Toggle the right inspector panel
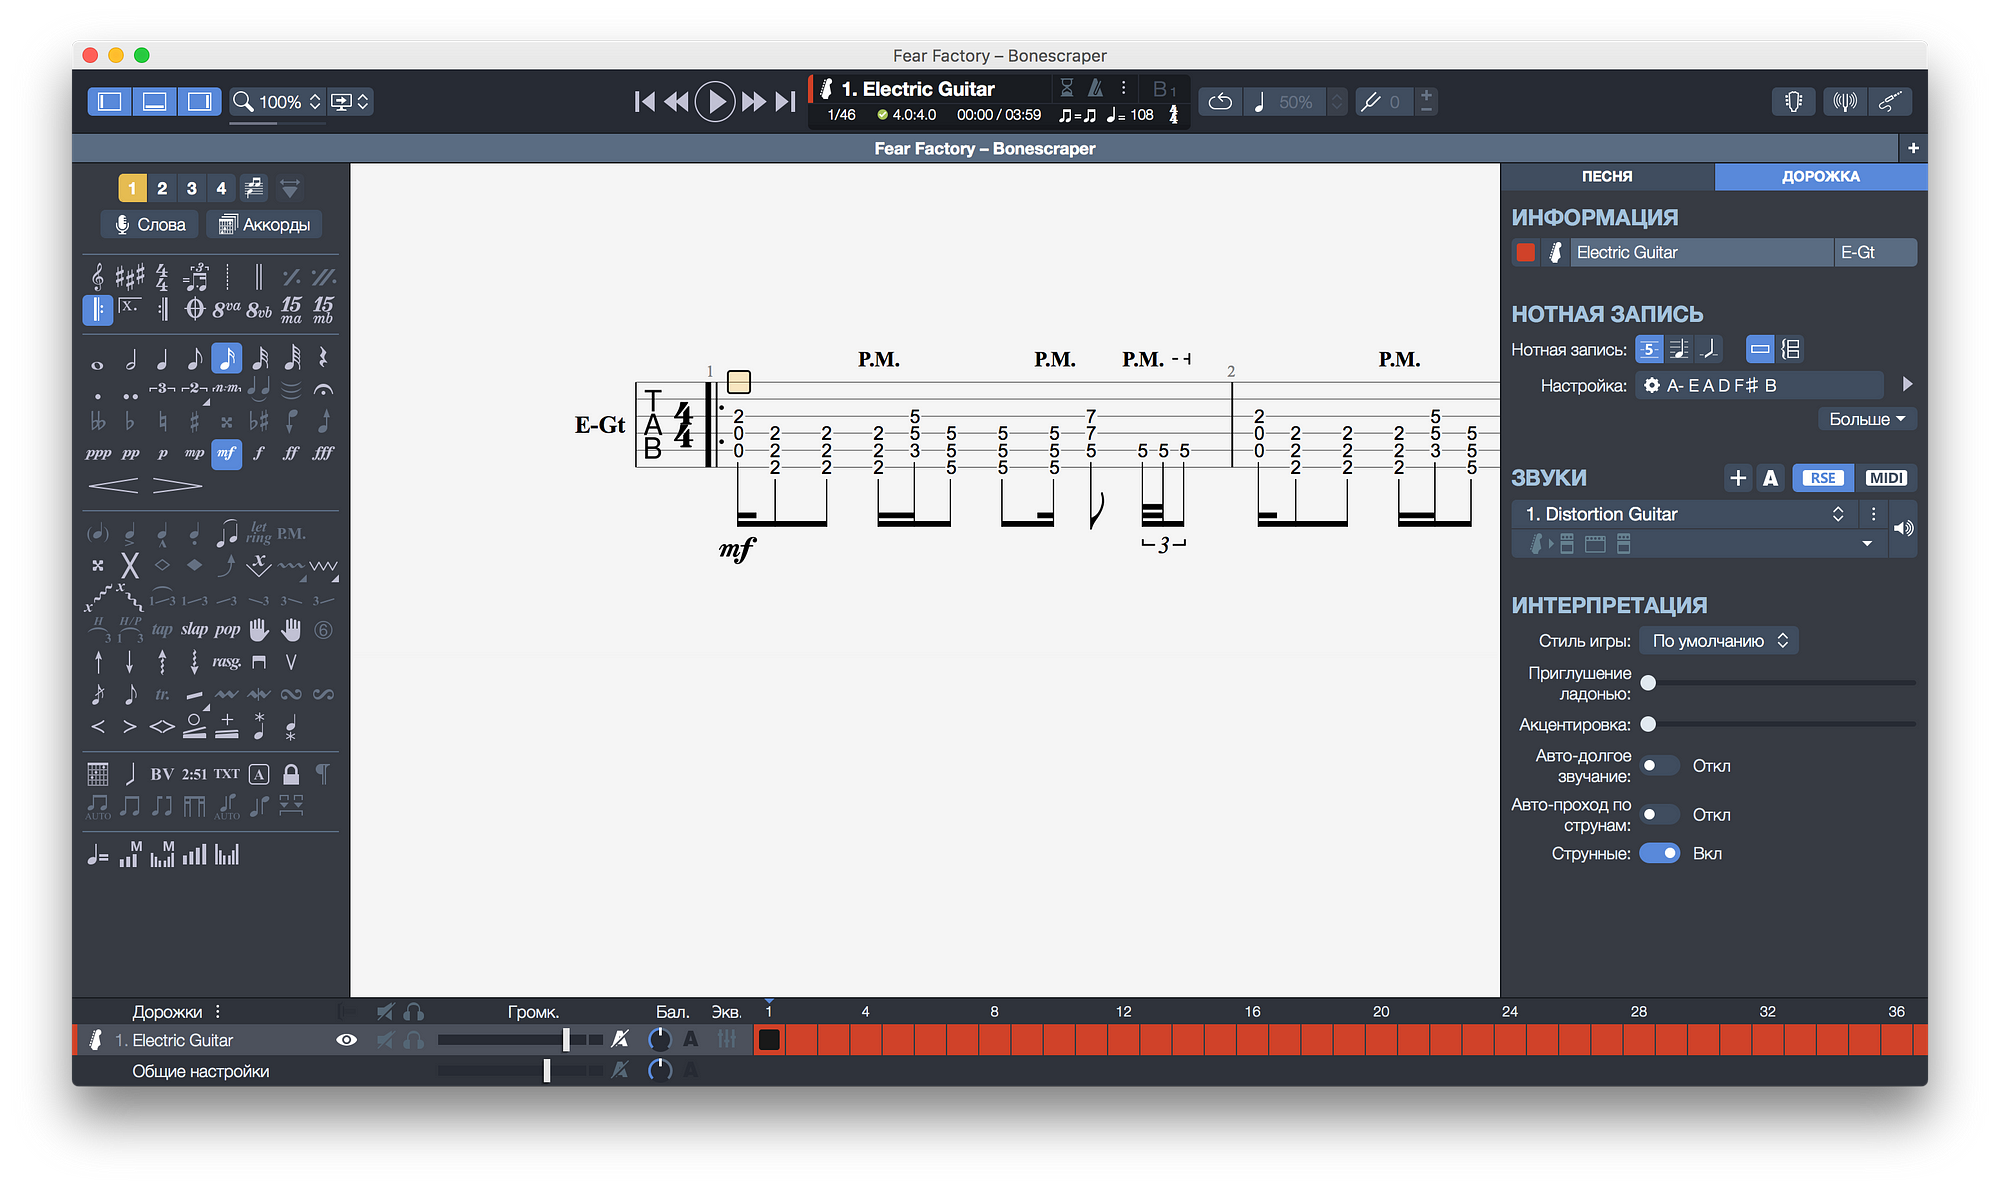Viewport: 2000px width, 1189px height. point(200,102)
